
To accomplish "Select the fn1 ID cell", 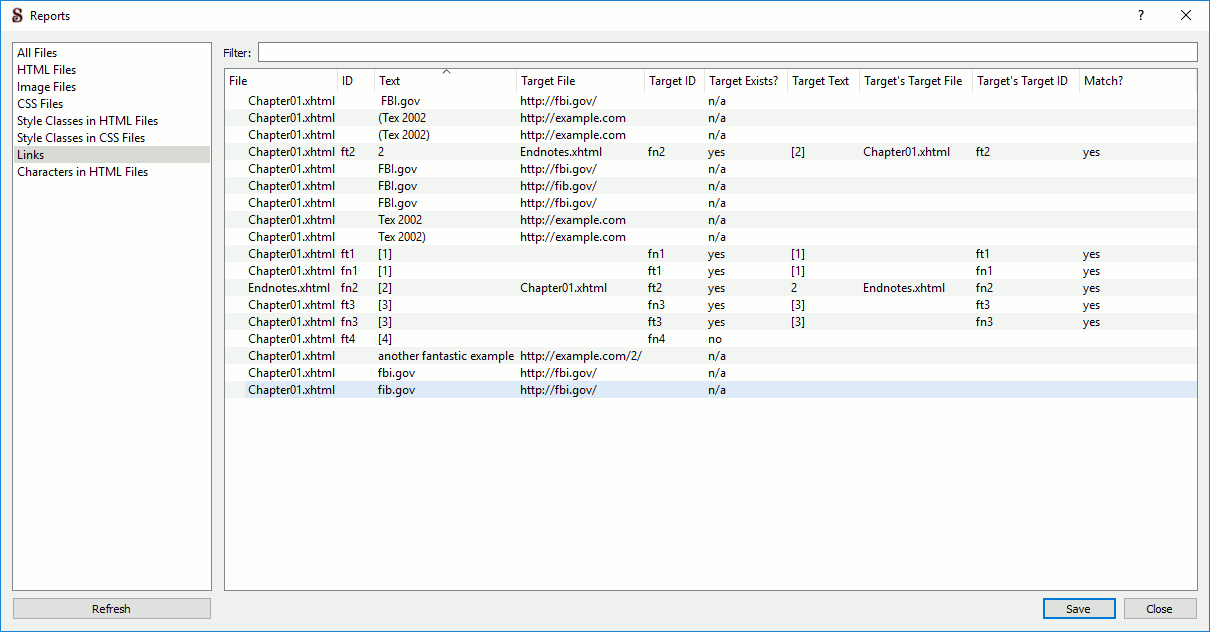I will click(x=349, y=271).
